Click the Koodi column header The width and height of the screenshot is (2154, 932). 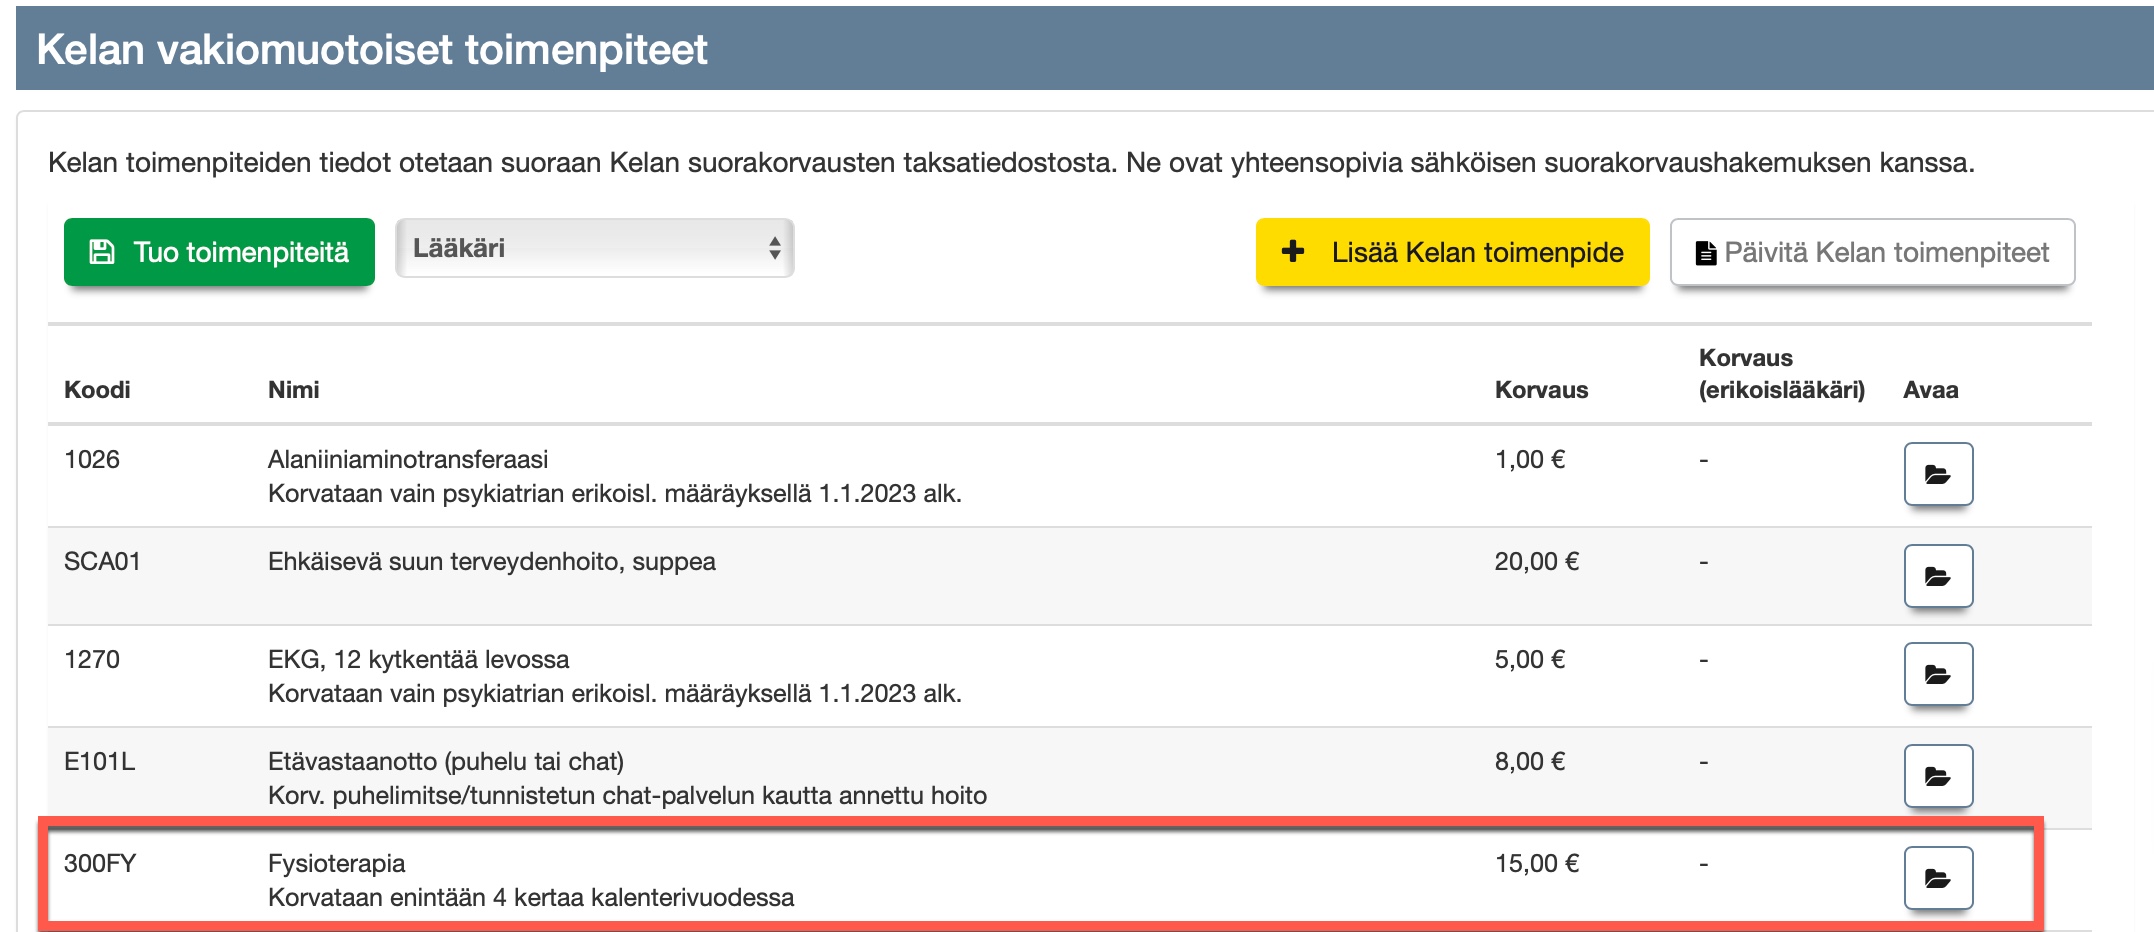[97, 390]
